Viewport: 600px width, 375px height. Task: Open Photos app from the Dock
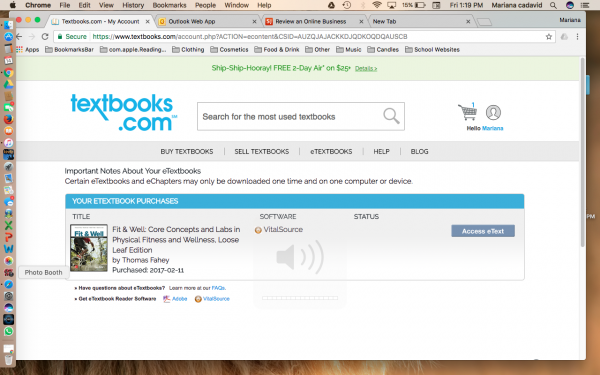(8, 261)
